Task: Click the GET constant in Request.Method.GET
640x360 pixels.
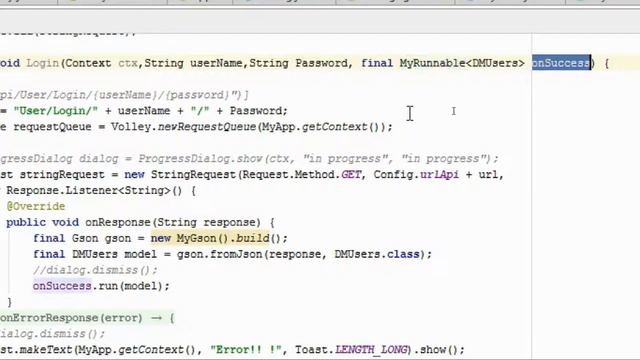Action: point(351,175)
